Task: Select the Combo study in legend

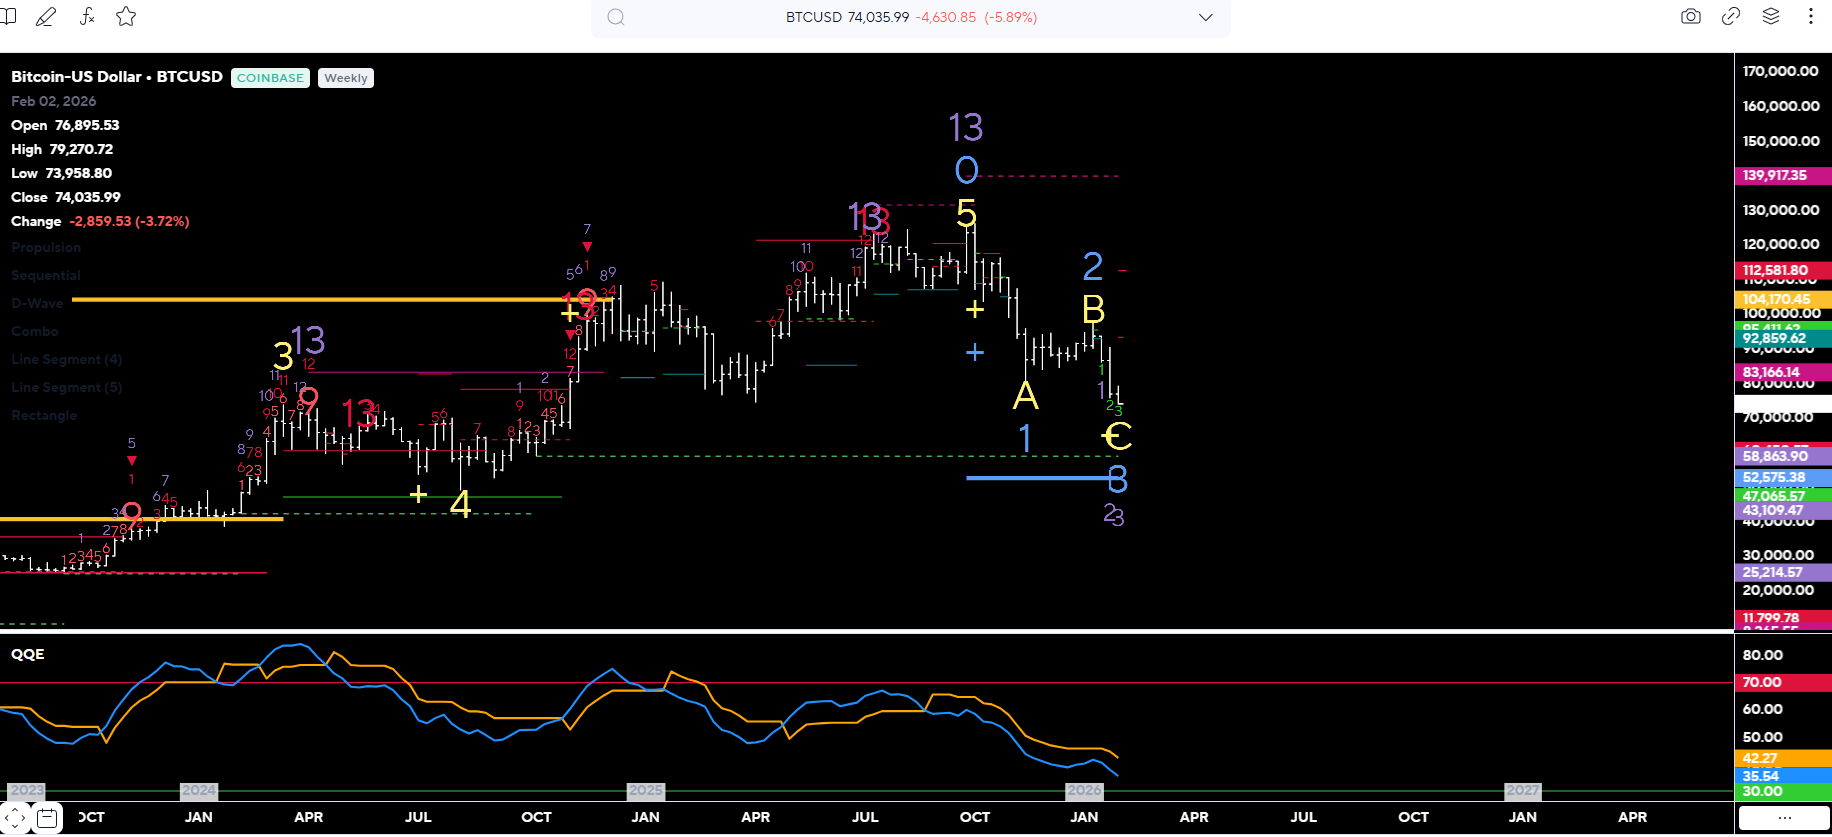Action: [35, 332]
